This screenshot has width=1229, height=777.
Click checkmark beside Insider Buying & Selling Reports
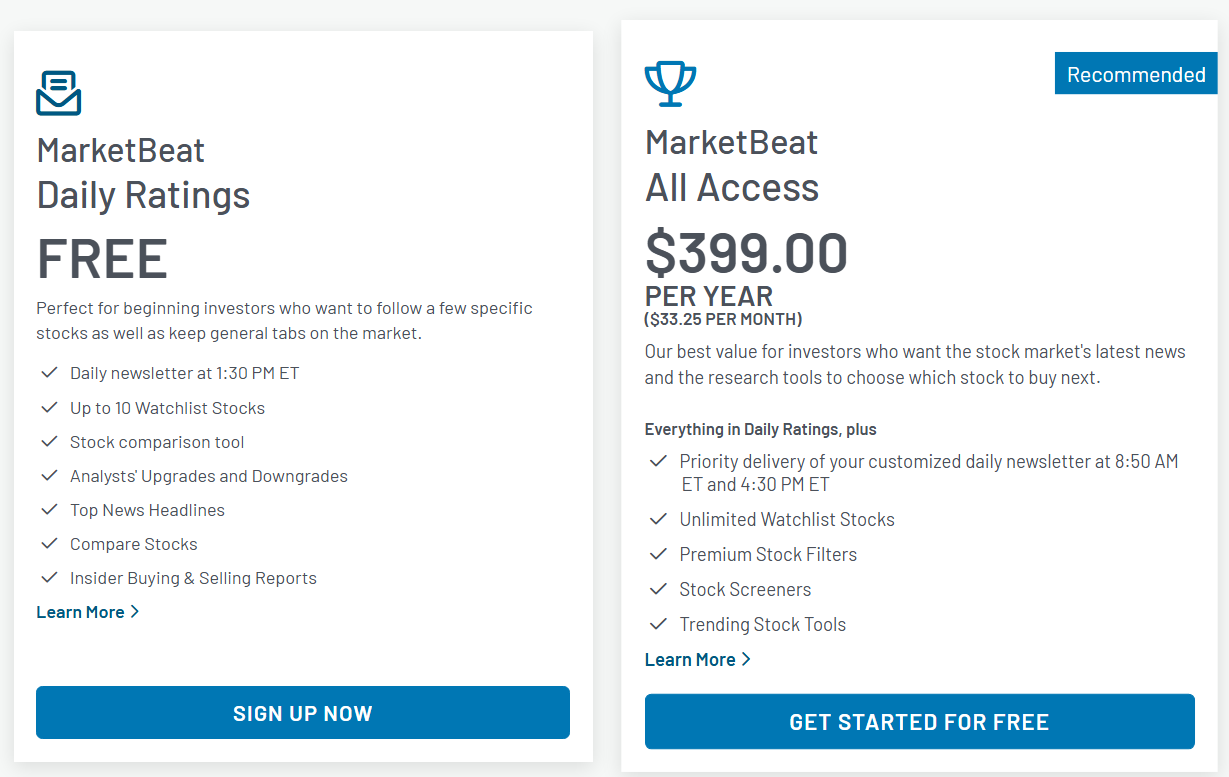(x=49, y=578)
